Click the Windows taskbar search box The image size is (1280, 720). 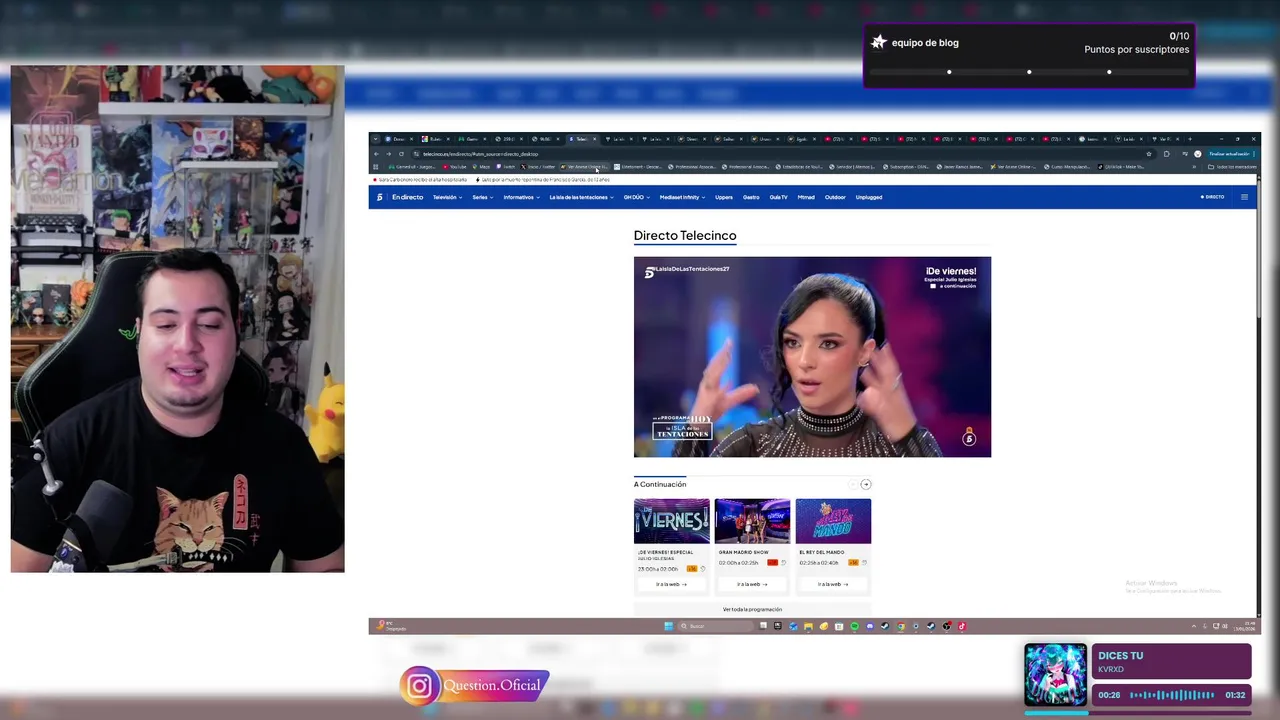click(x=716, y=626)
